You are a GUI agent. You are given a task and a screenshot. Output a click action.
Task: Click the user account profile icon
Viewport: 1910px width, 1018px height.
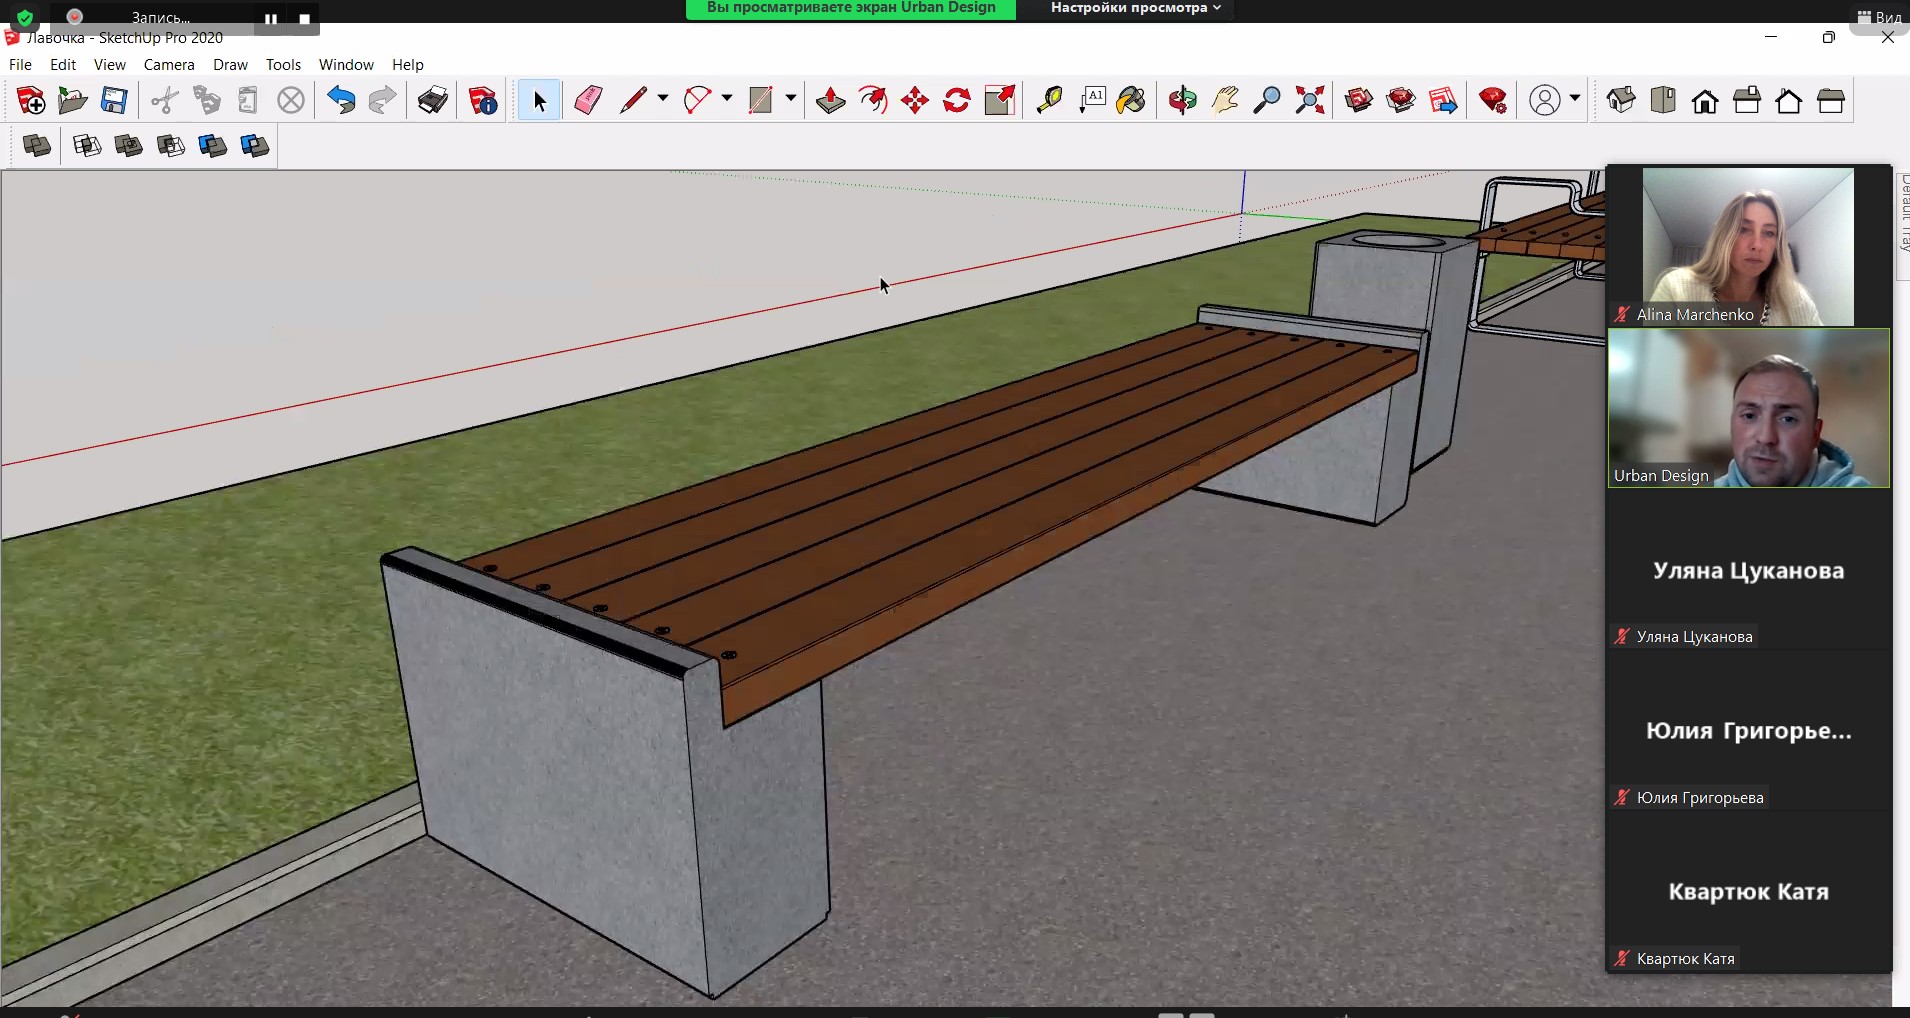coord(1545,100)
